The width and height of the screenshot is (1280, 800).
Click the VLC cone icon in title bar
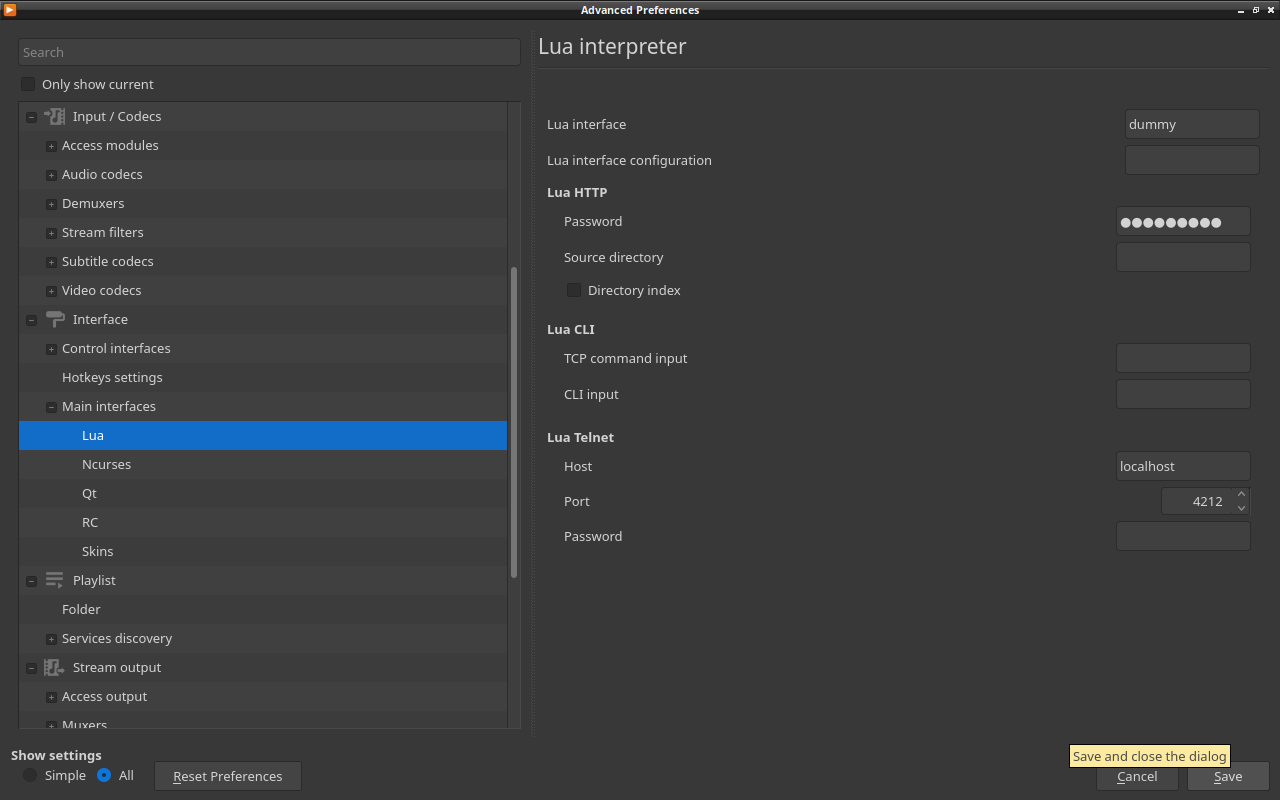10,10
